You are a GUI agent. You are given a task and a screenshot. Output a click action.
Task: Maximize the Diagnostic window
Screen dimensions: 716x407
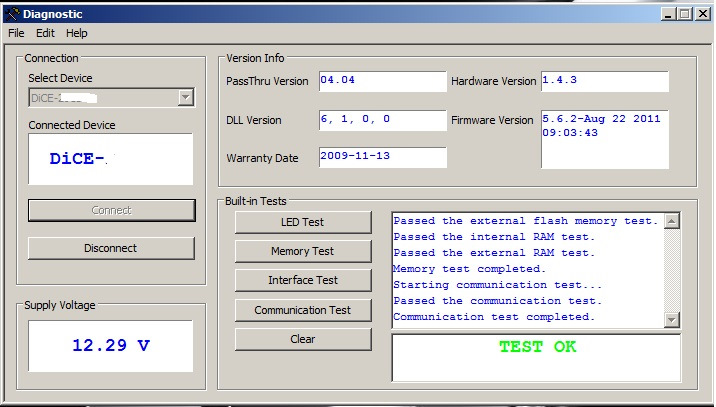(684, 14)
